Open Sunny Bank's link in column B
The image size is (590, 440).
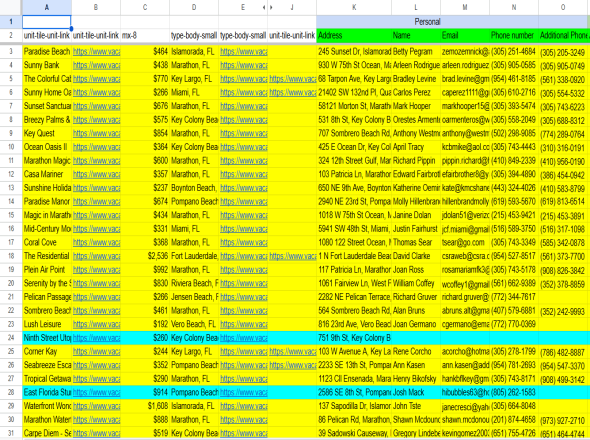click(96, 65)
